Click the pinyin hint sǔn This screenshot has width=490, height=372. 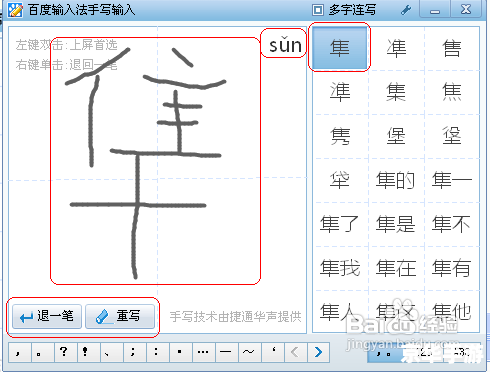pyautogui.click(x=285, y=45)
